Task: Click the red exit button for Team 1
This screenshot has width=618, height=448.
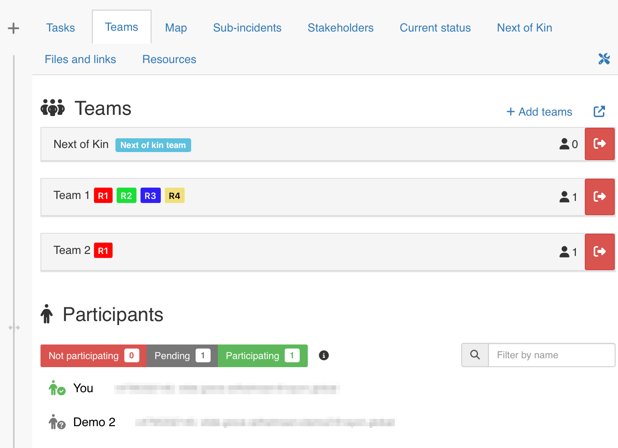Action: point(600,197)
